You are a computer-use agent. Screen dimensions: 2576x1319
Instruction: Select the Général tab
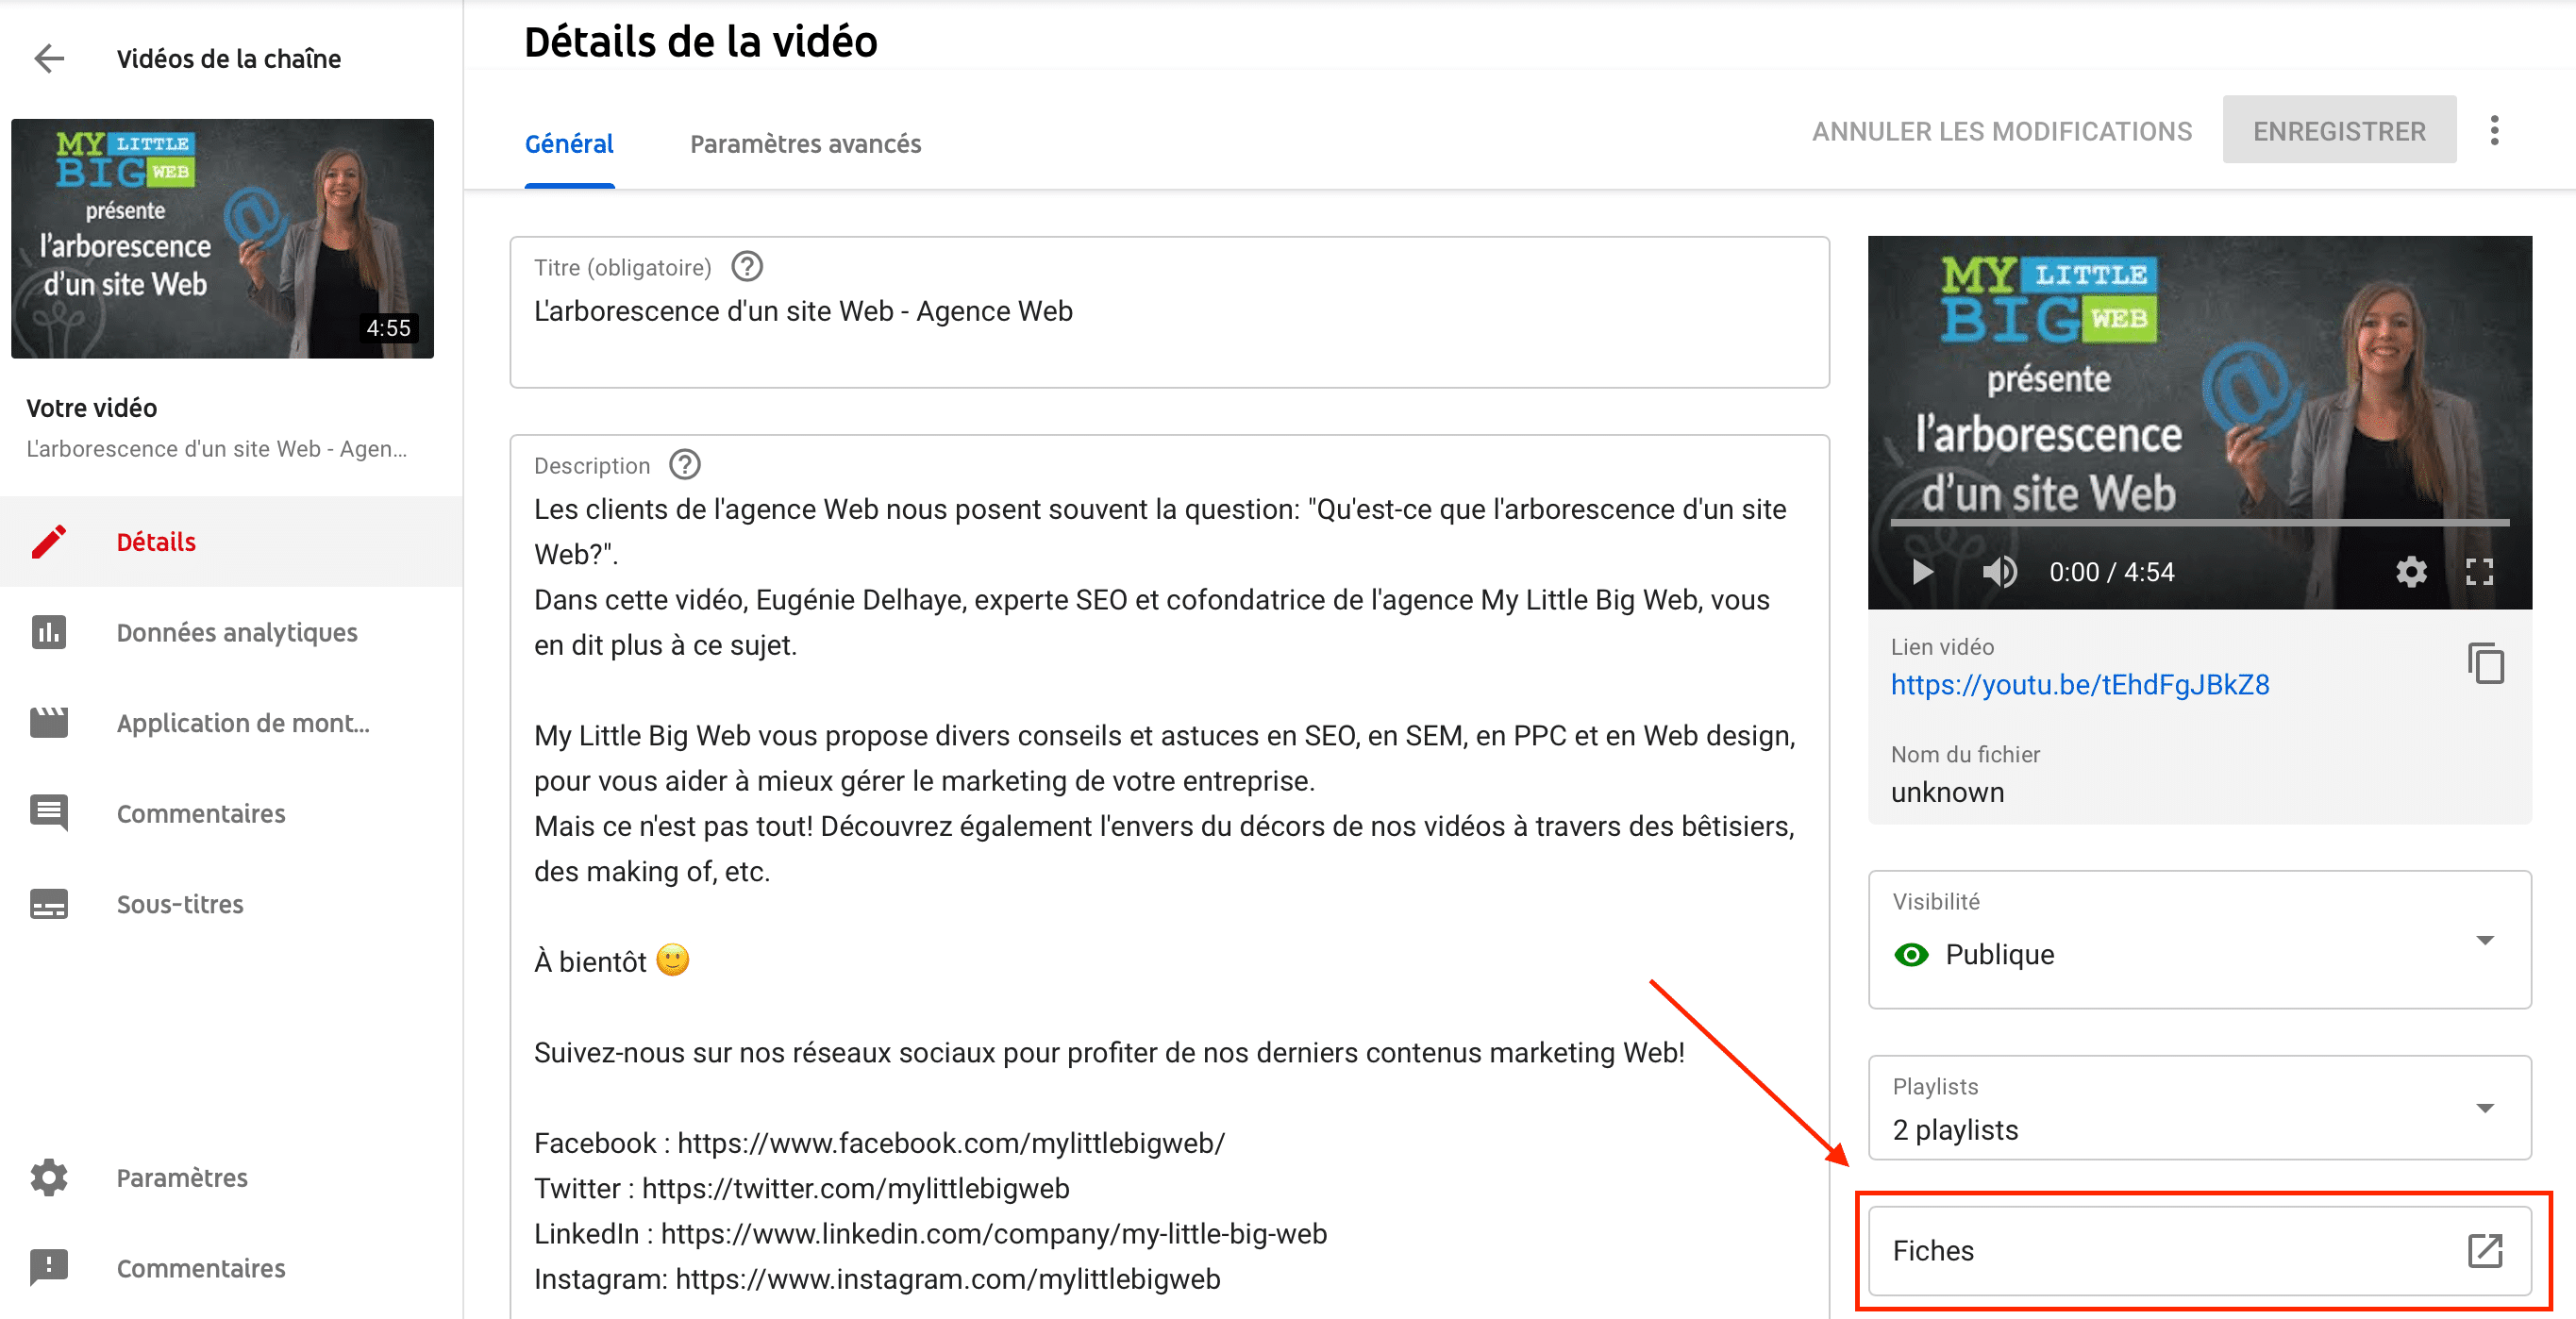569,144
